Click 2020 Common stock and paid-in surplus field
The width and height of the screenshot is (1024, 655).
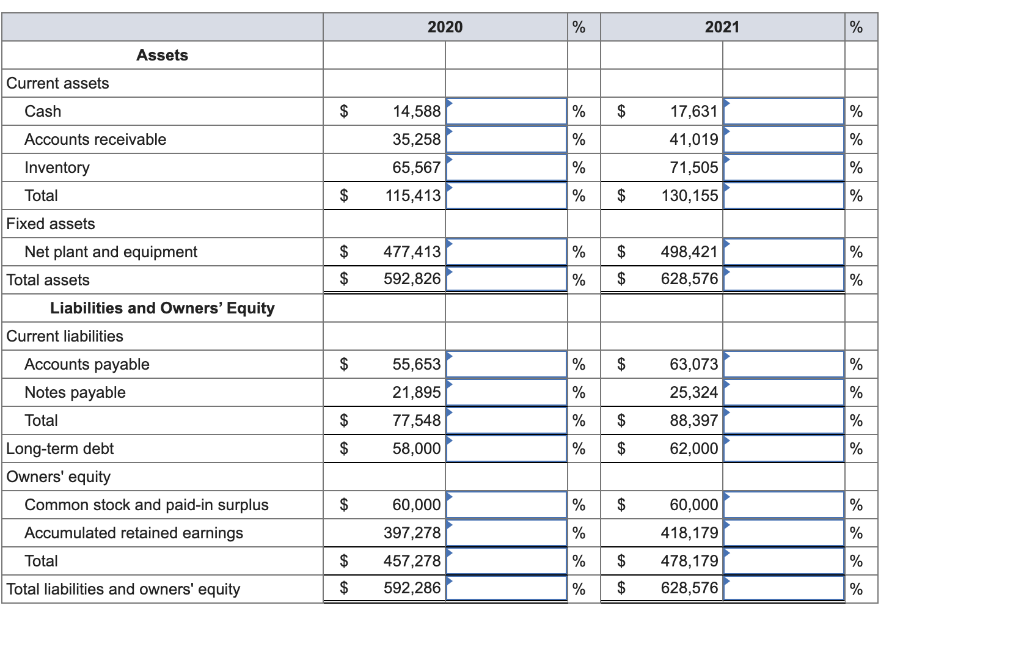coord(506,504)
